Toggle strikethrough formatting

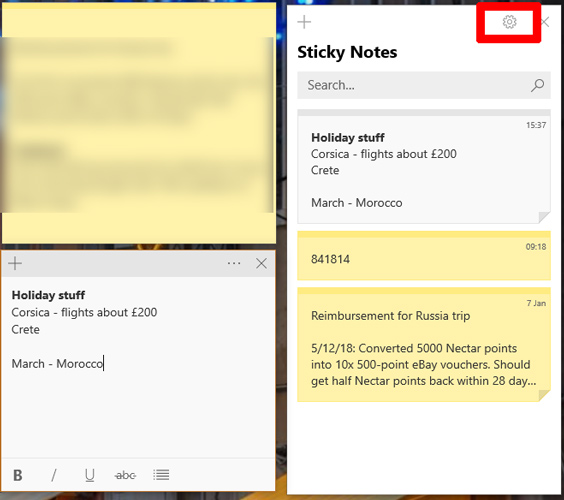pyautogui.click(x=125, y=476)
